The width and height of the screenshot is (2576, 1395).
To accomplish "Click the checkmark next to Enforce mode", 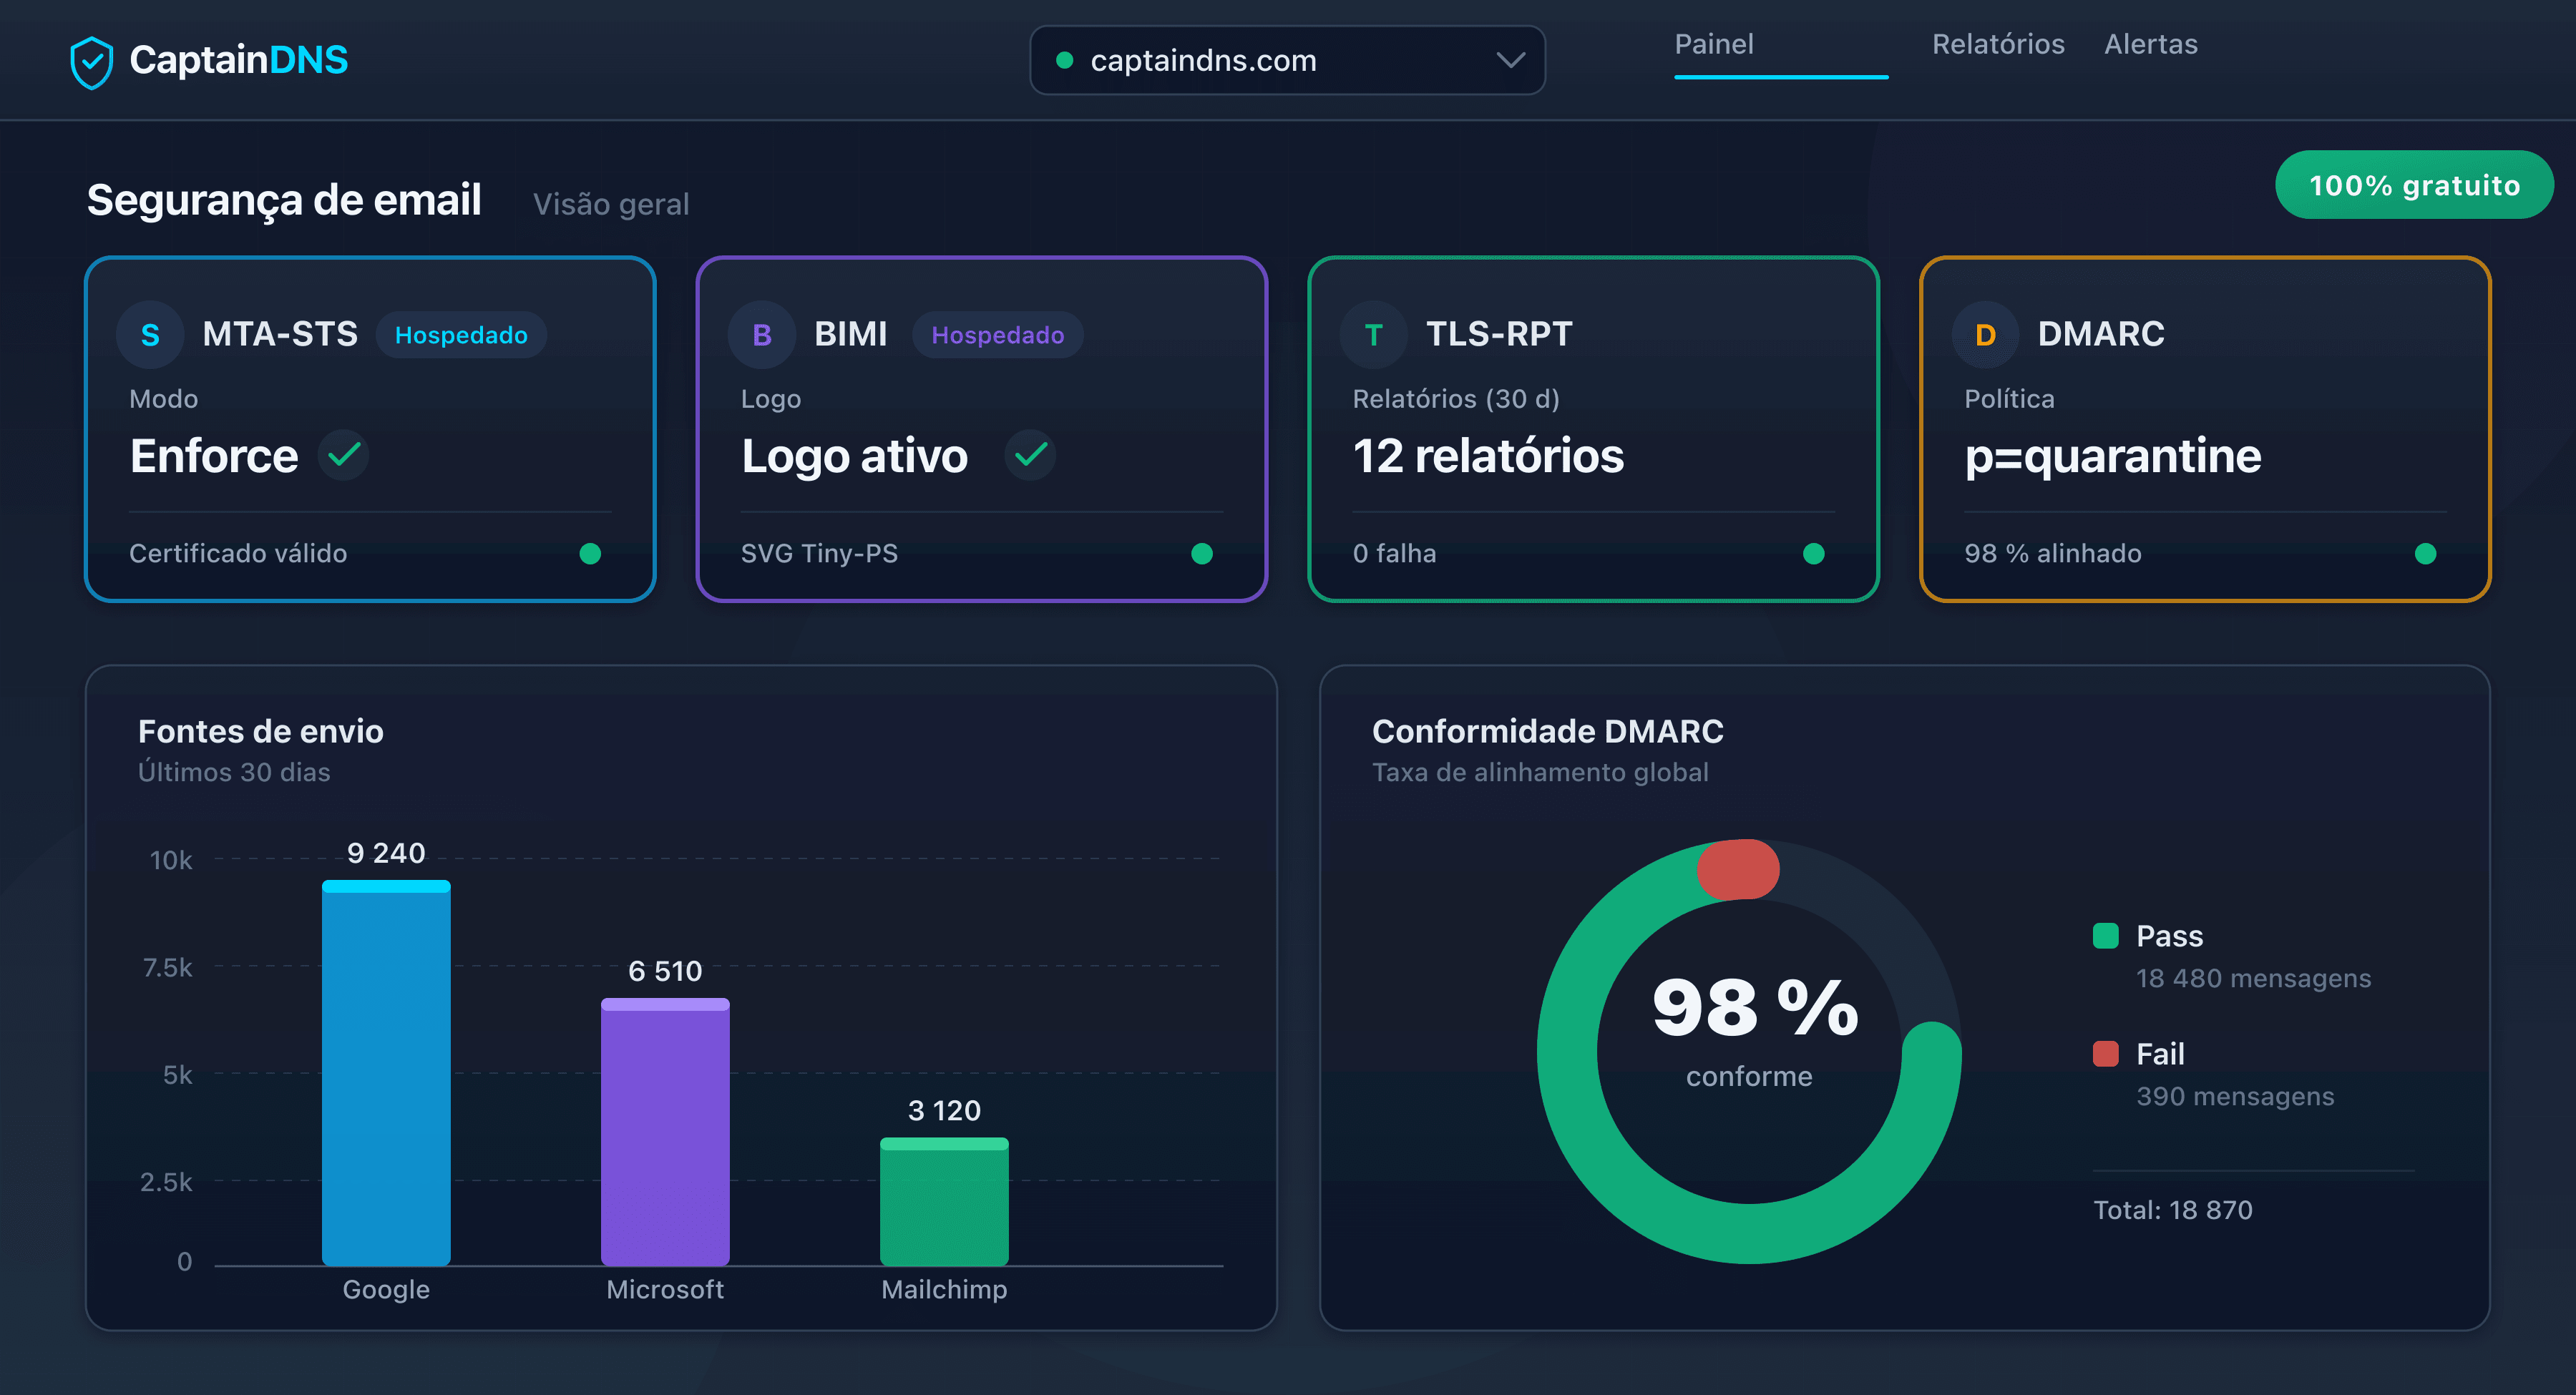I will tap(343, 455).
